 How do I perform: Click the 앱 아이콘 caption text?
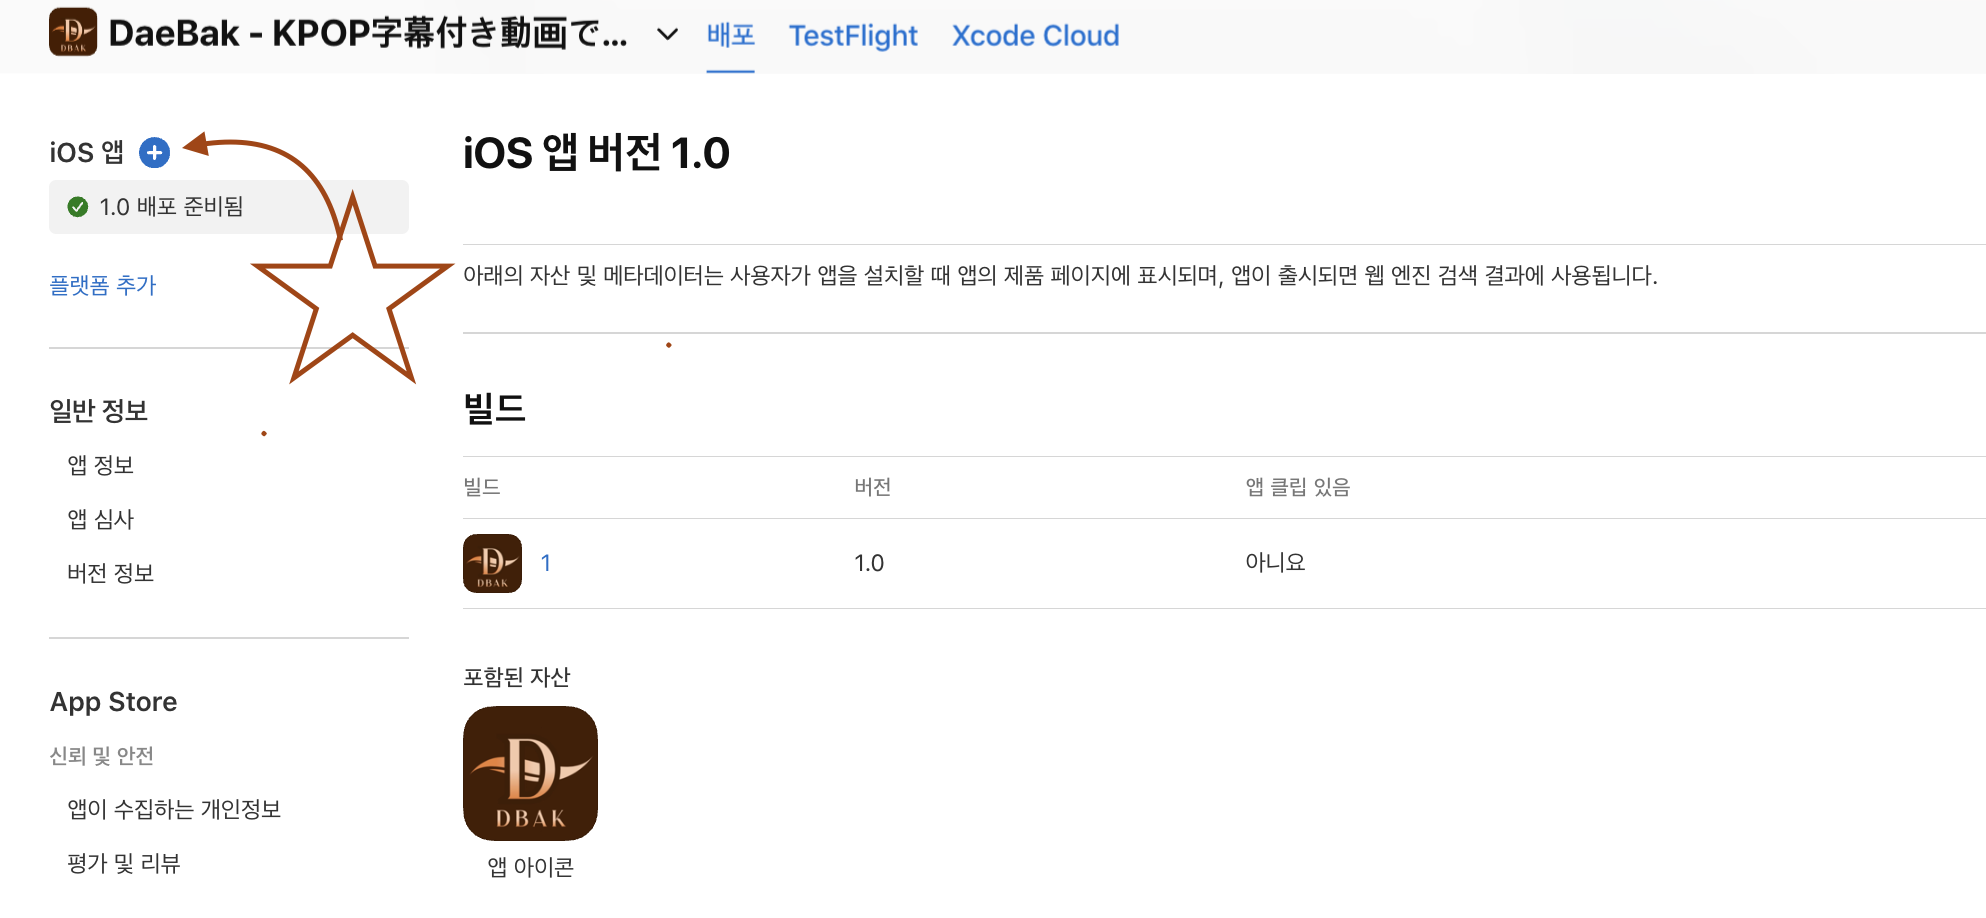(x=530, y=867)
